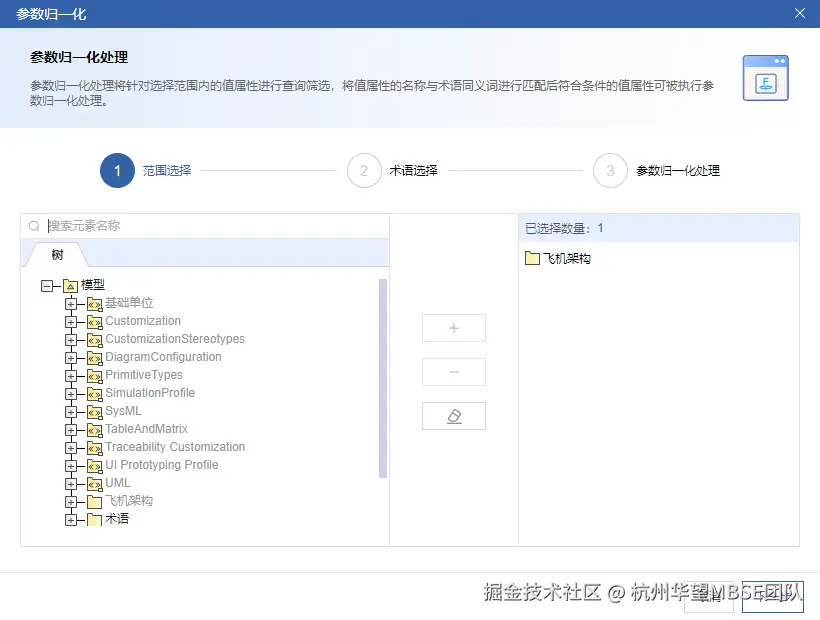Click the 飞机架构 folder icon in tree

point(94,502)
